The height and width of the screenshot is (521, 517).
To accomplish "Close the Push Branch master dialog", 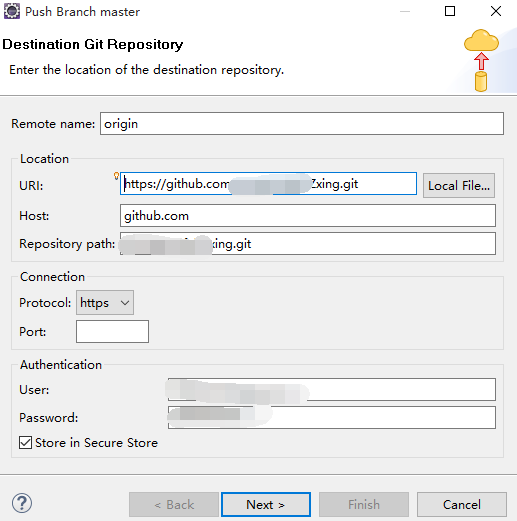I will pos(496,11).
